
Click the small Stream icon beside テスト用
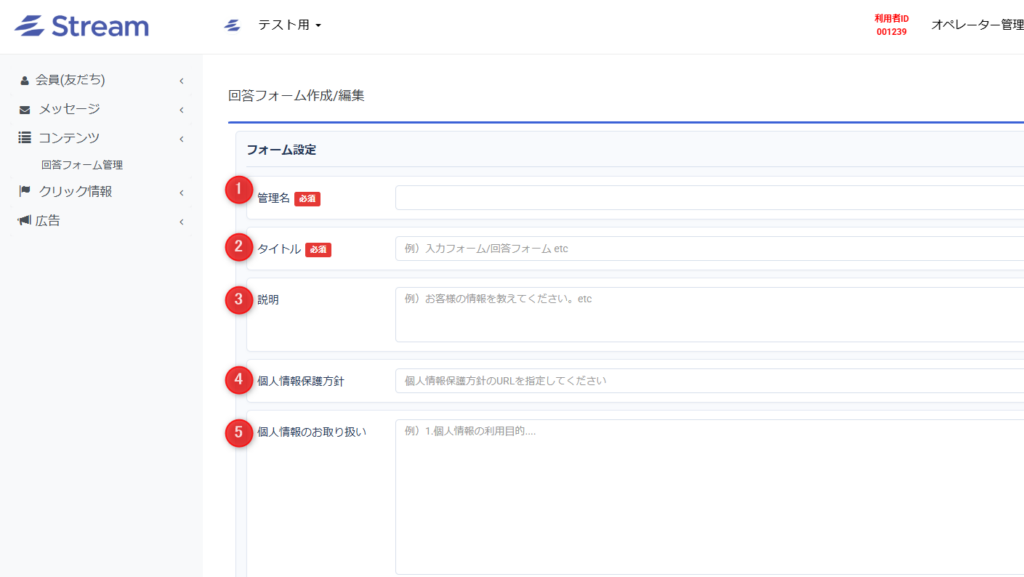pos(232,25)
